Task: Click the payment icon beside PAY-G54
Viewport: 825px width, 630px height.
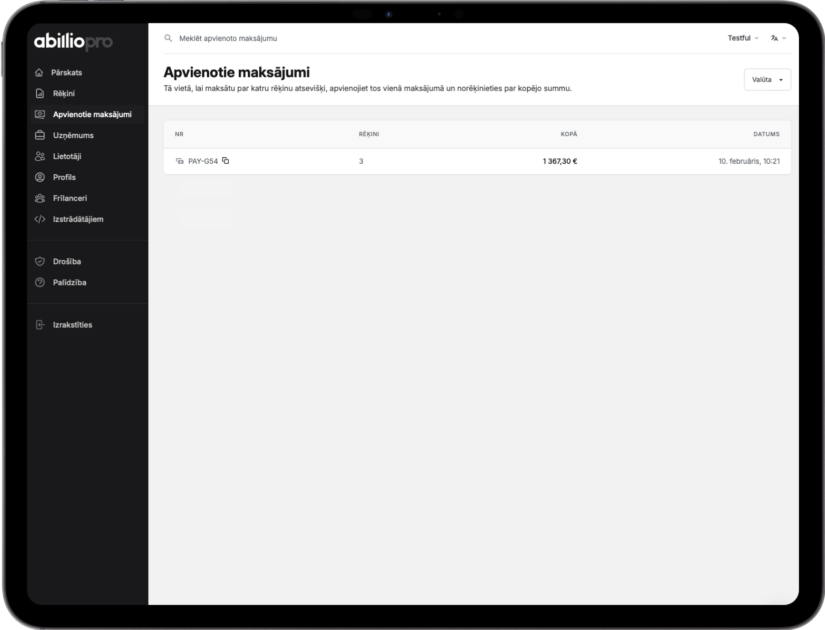Action: point(179,161)
